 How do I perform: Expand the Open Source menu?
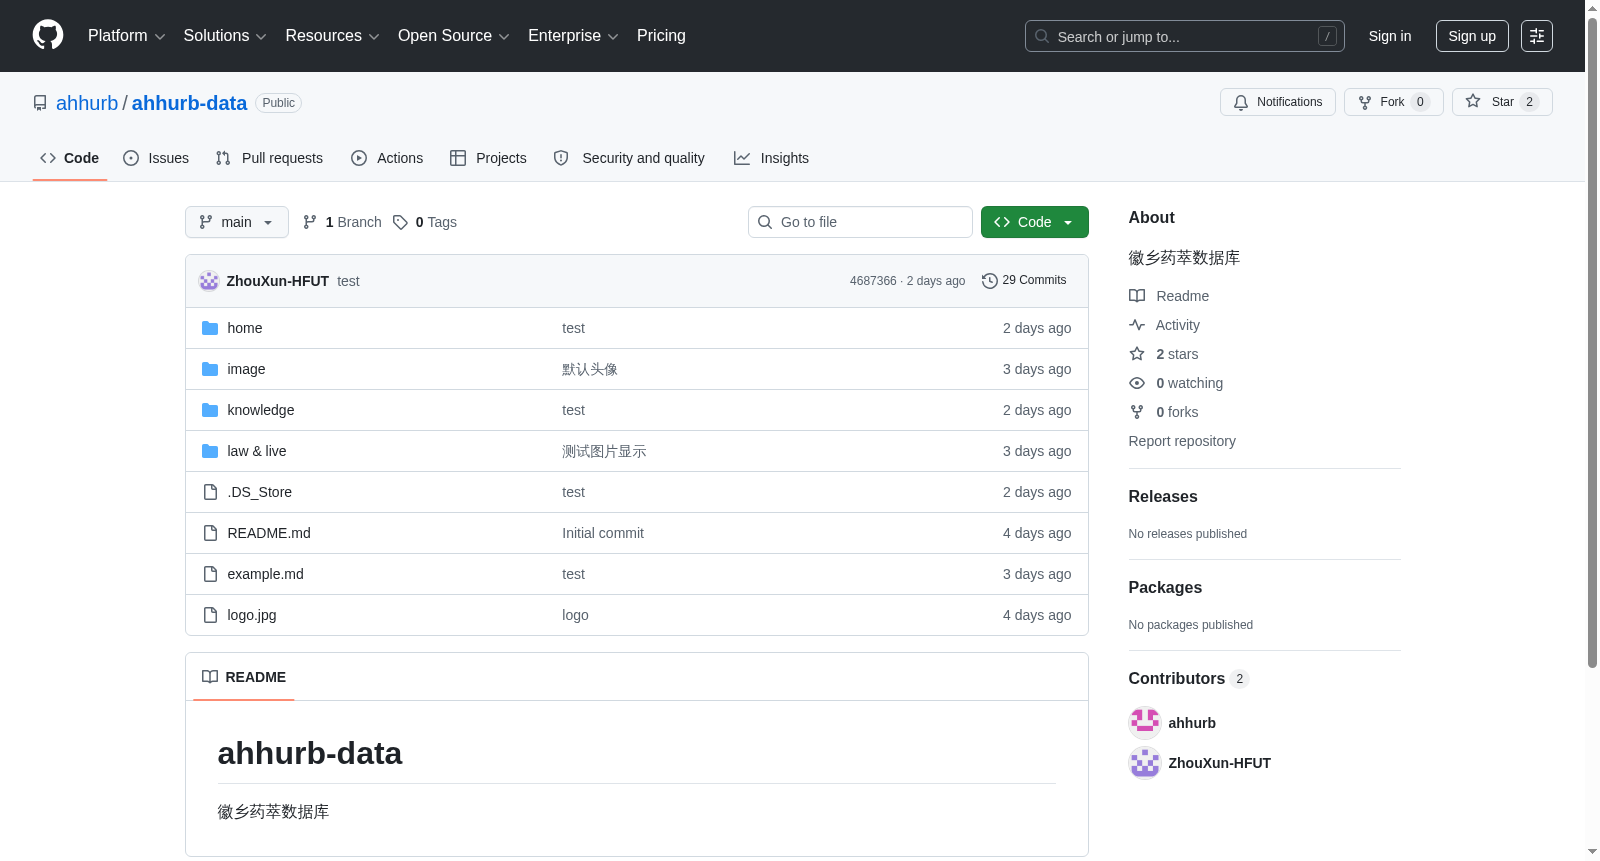454,36
